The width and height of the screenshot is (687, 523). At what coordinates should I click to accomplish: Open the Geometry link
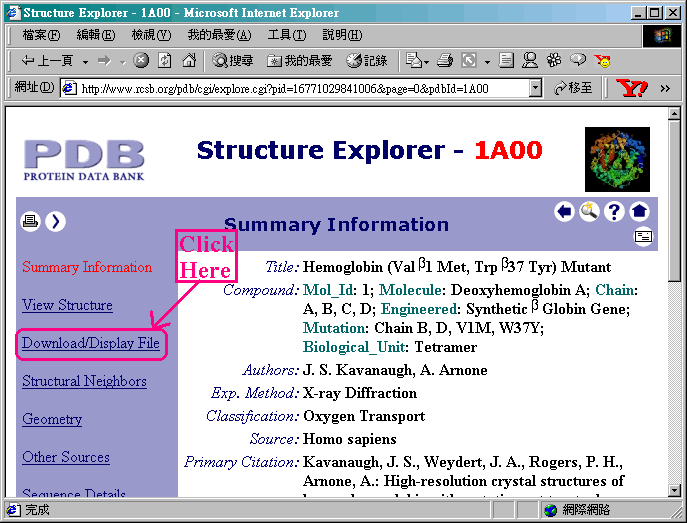pyautogui.click(x=52, y=419)
